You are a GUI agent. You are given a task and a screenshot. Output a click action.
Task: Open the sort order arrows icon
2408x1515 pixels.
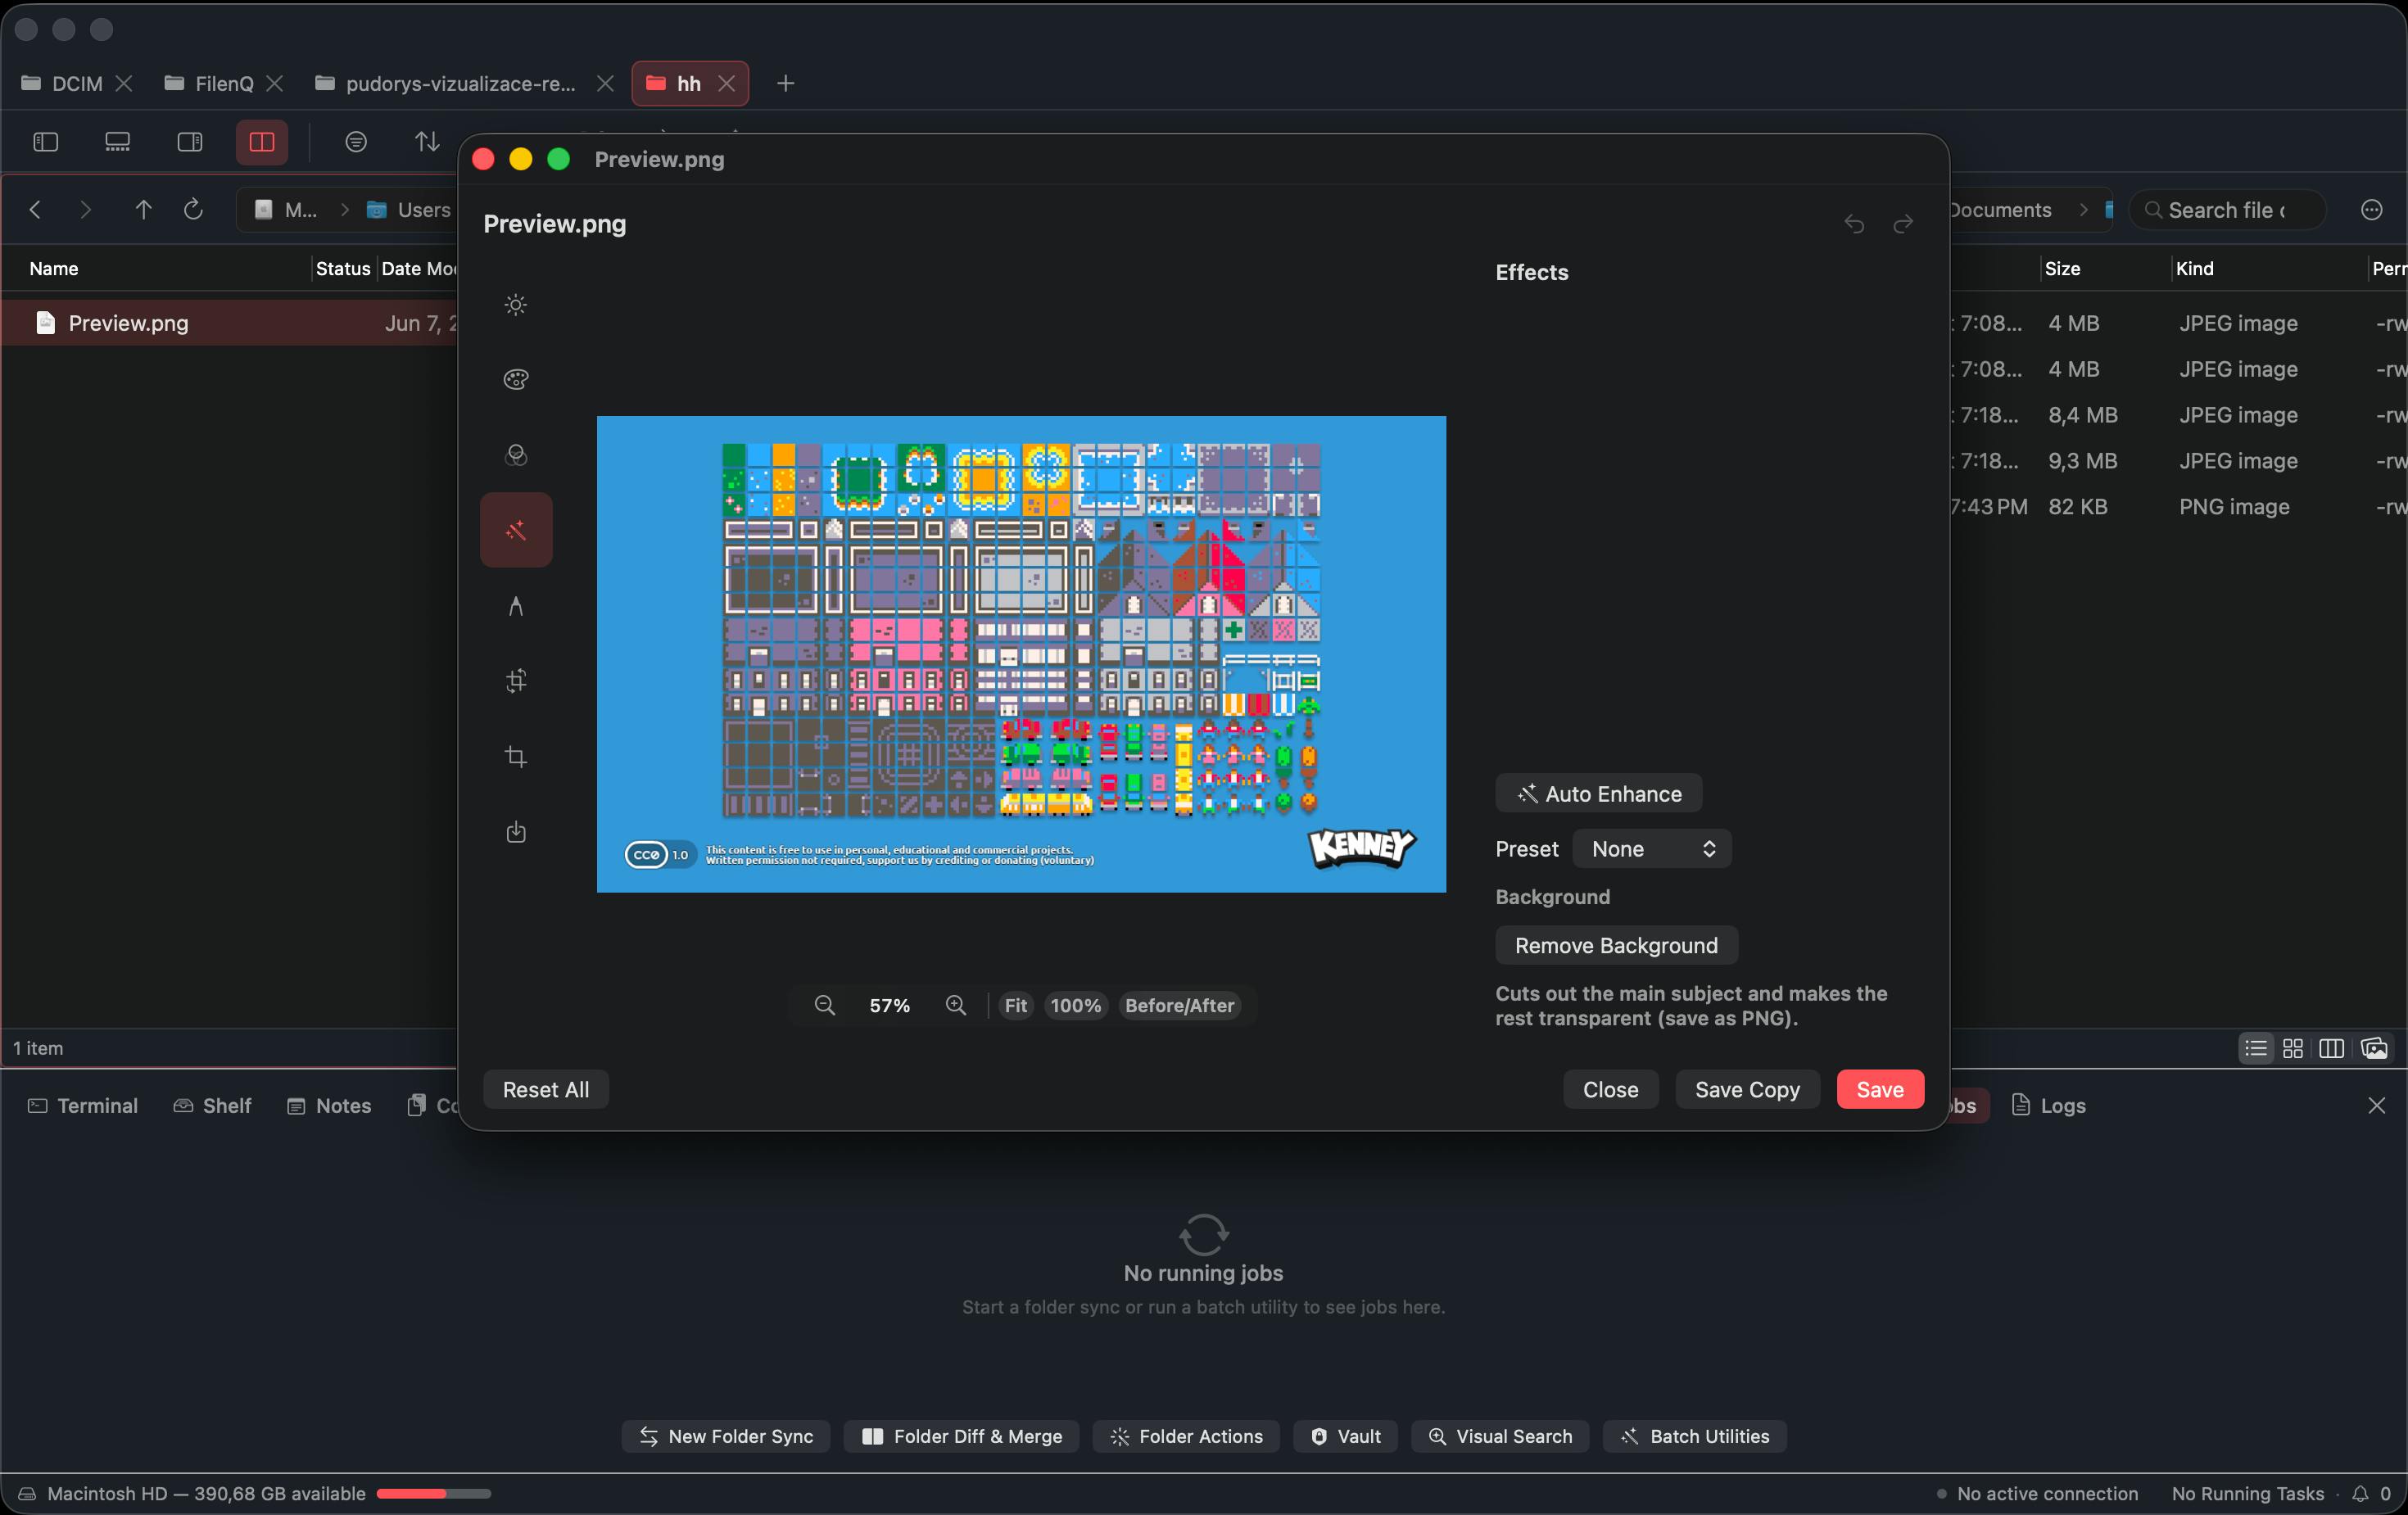428,142
